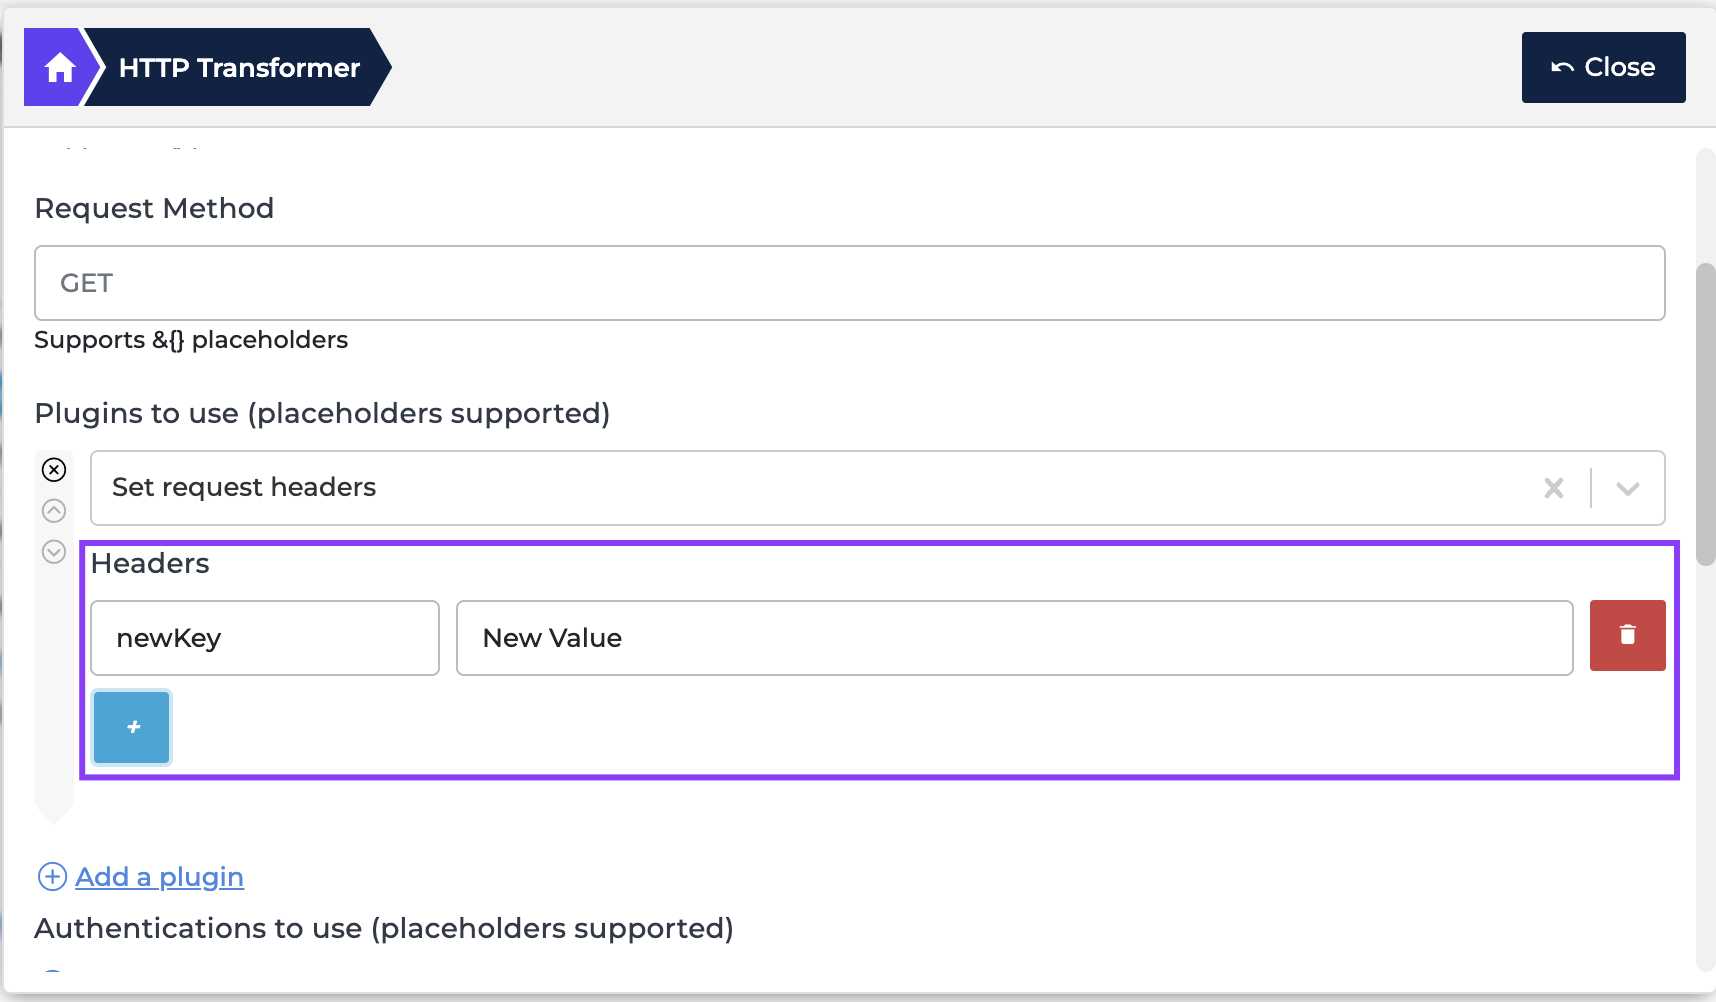Expand the plugin dropdown chevron

click(1628, 488)
